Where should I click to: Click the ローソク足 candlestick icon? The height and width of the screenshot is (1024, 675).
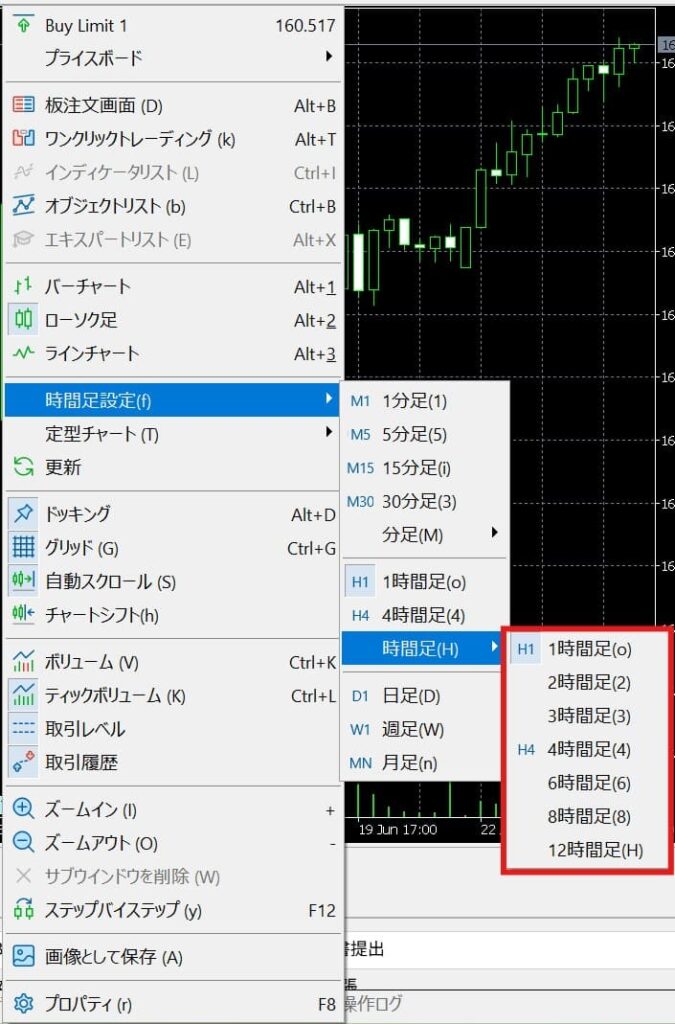[x=24, y=319]
